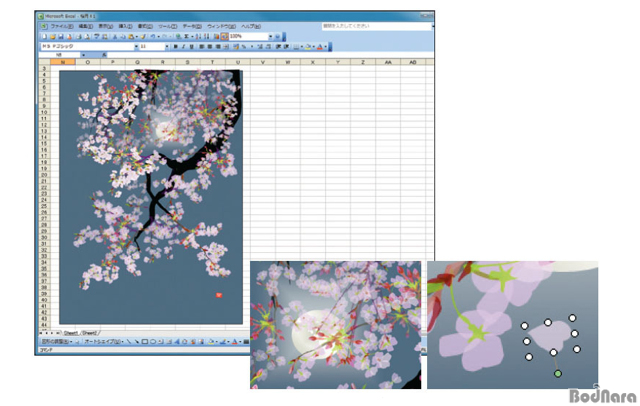The image size is (640, 406).
Task: Select column header AA
Action: [x=388, y=62]
